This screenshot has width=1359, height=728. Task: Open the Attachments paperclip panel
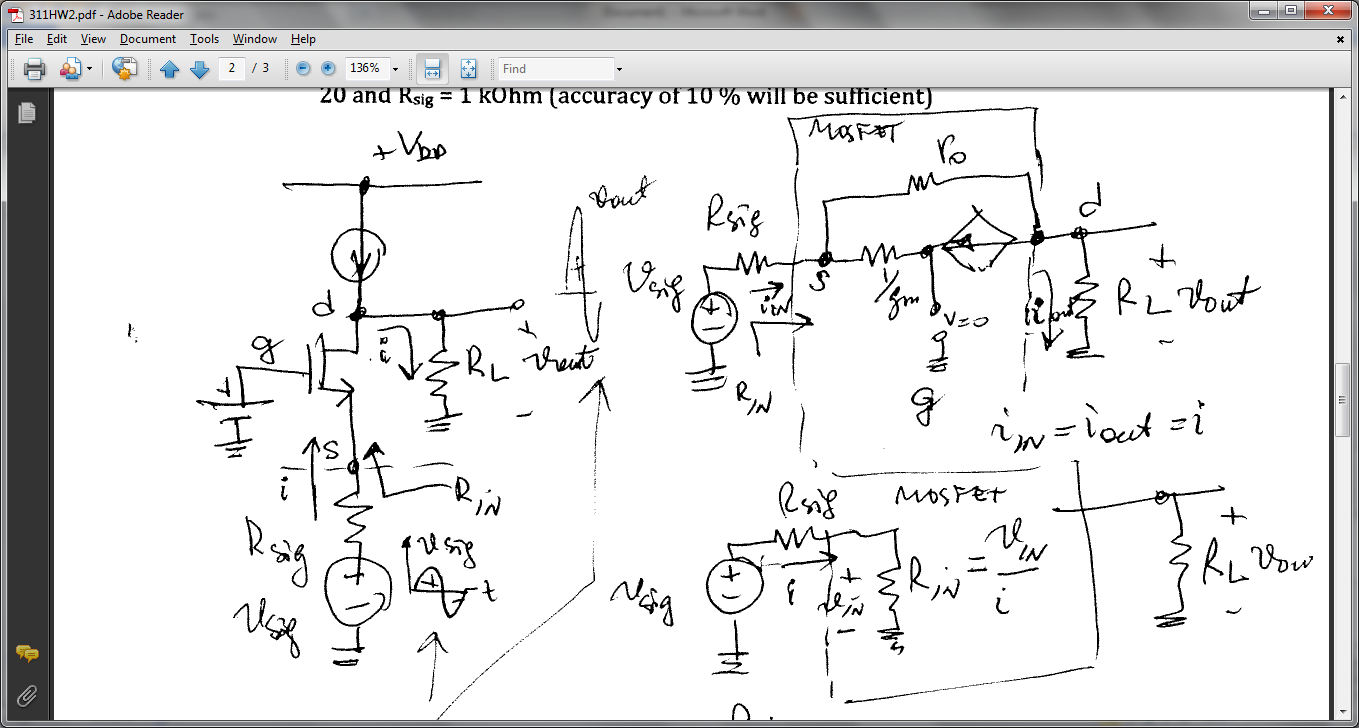(x=27, y=694)
